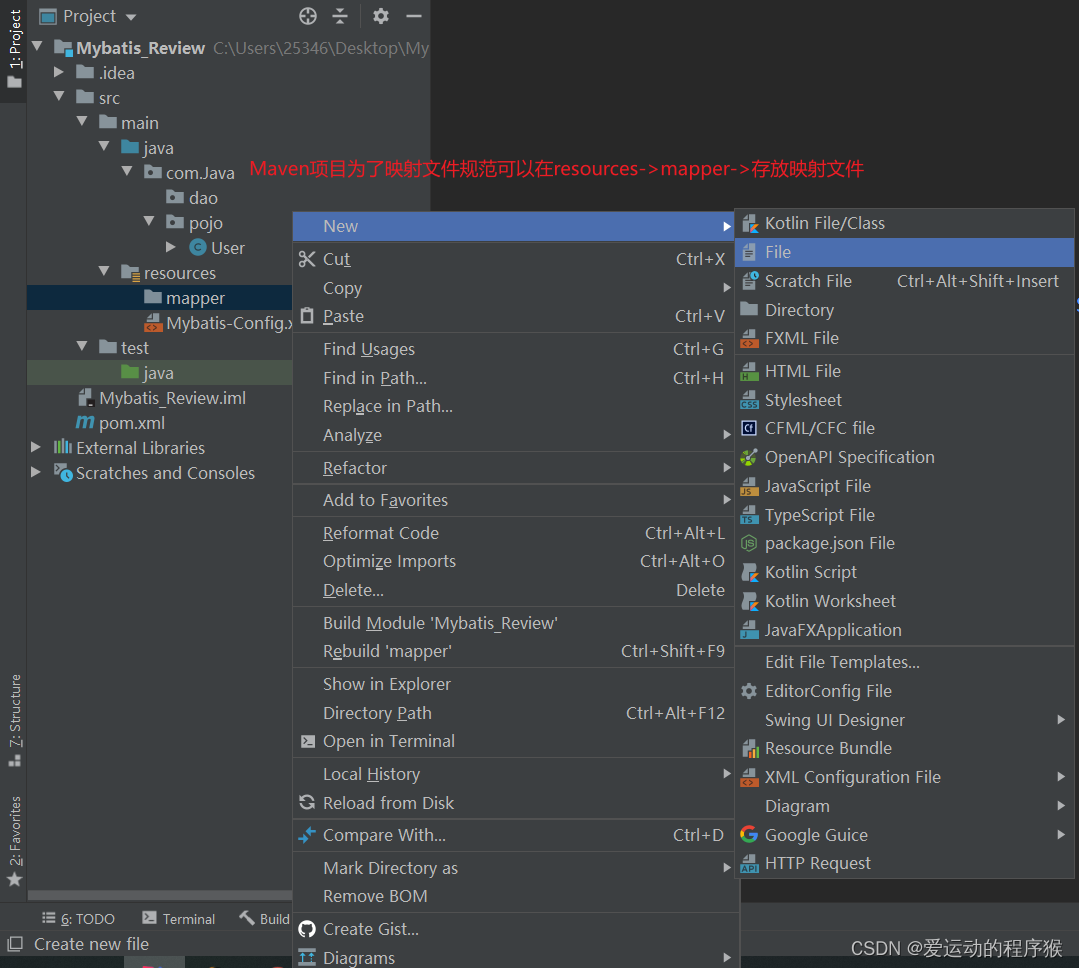Open the Project view dropdown
The width and height of the screenshot is (1079, 968).
tap(131, 17)
